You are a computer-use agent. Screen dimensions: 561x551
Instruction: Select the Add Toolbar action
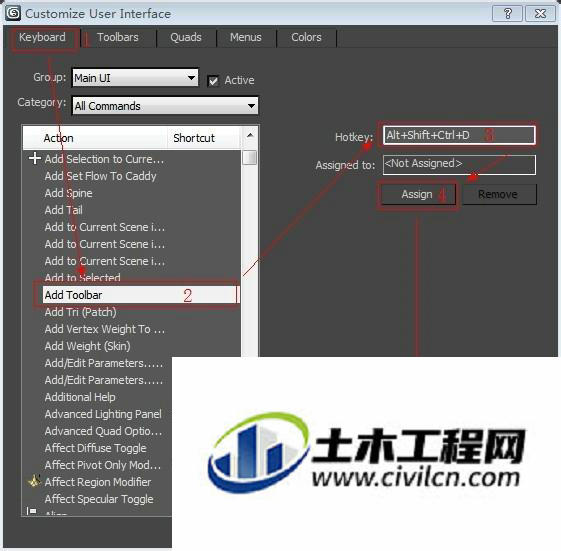coord(140,295)
